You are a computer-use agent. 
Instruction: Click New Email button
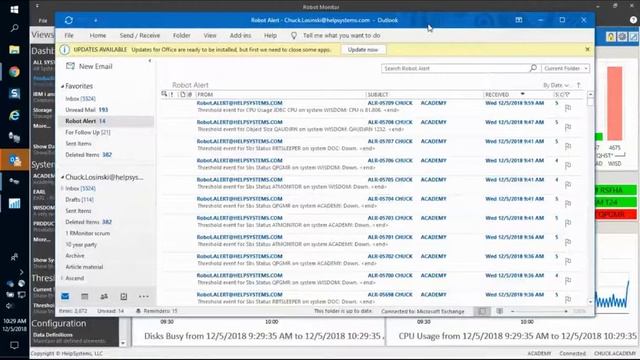(89, 66)
